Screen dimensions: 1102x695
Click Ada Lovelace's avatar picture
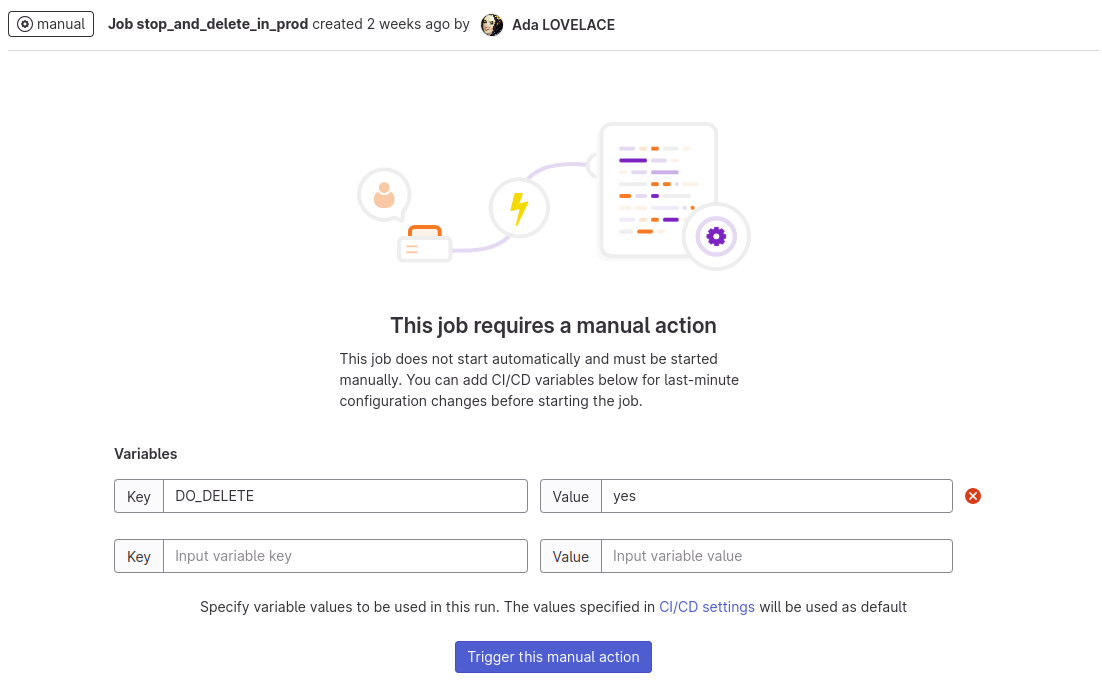[x=492, y=25]
